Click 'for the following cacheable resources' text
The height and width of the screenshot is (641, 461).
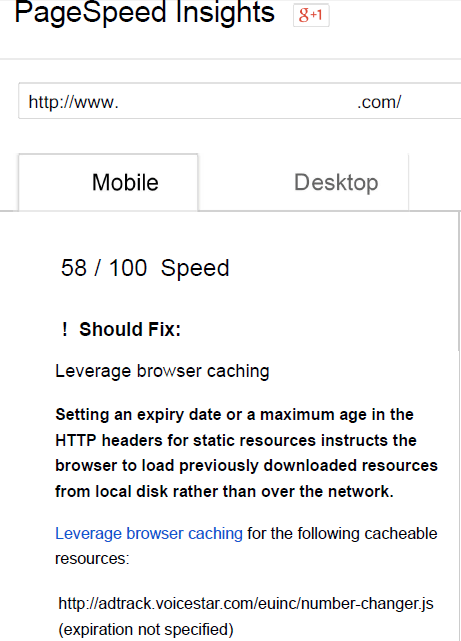pyautogui.click(x=246, y=546)
